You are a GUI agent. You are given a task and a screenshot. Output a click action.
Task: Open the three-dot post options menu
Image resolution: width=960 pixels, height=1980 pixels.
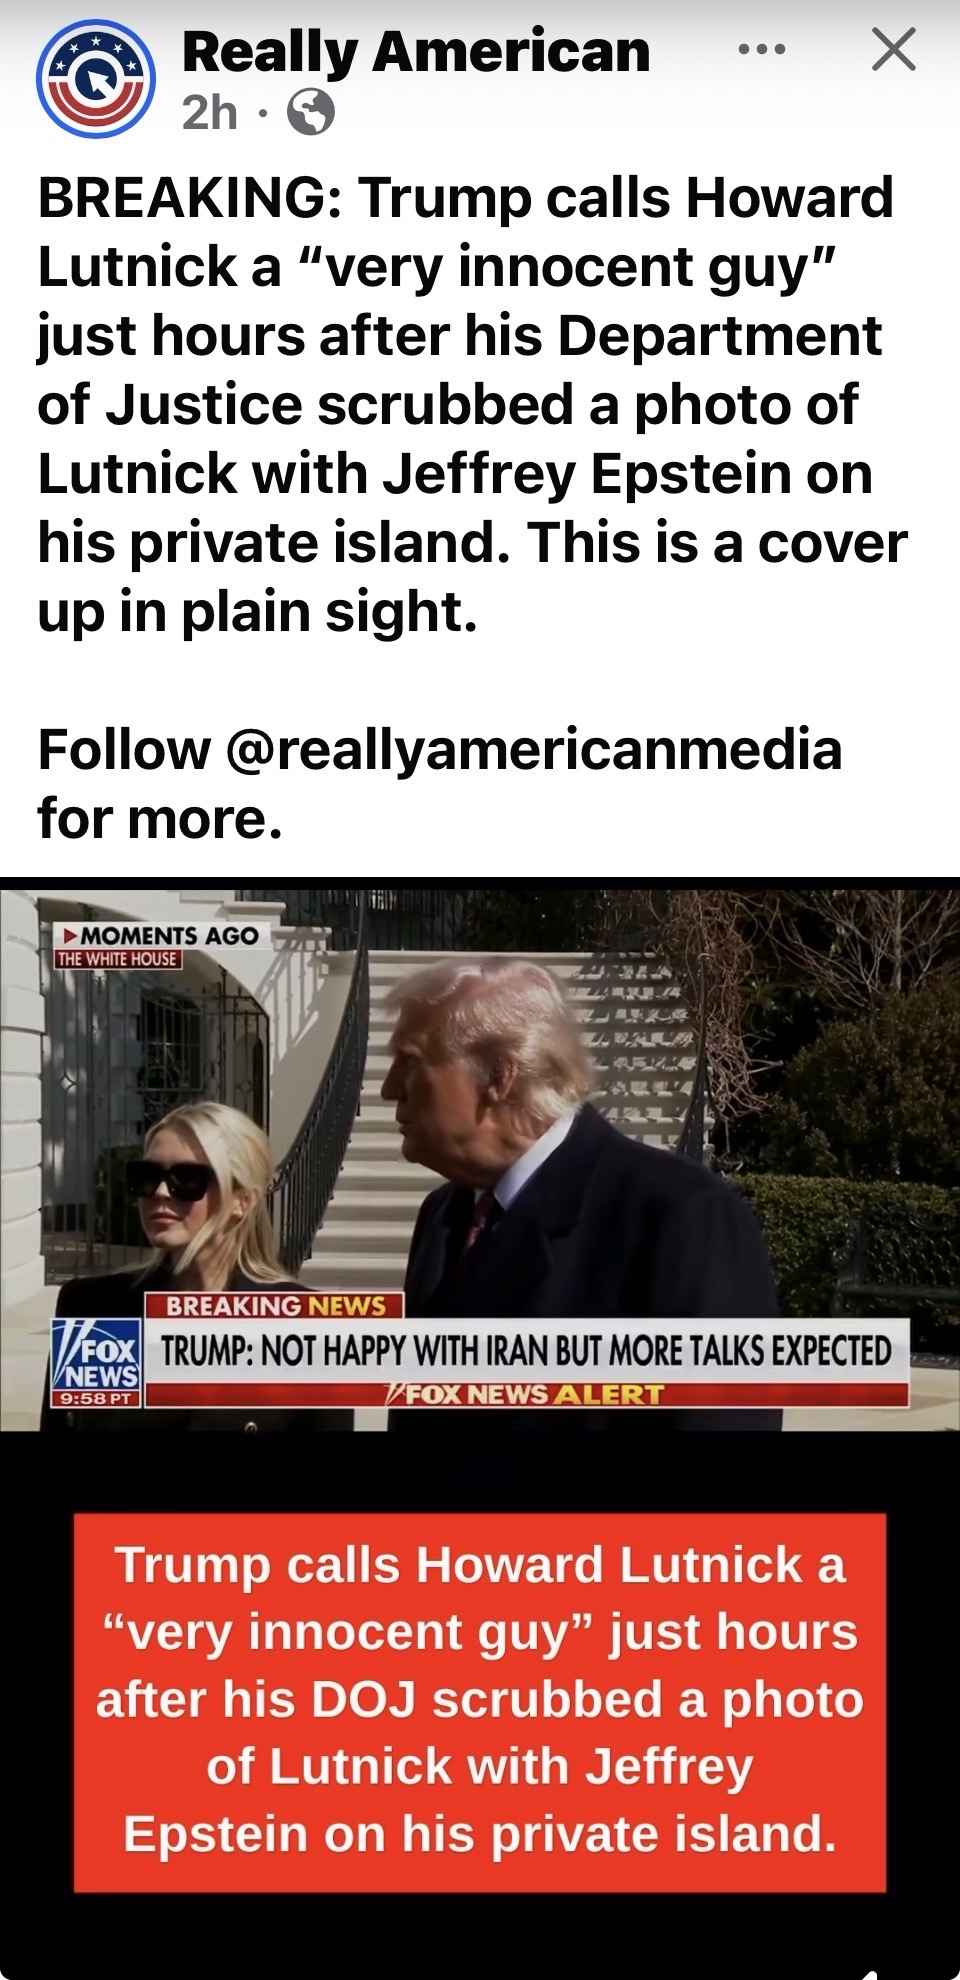point(762,49)
